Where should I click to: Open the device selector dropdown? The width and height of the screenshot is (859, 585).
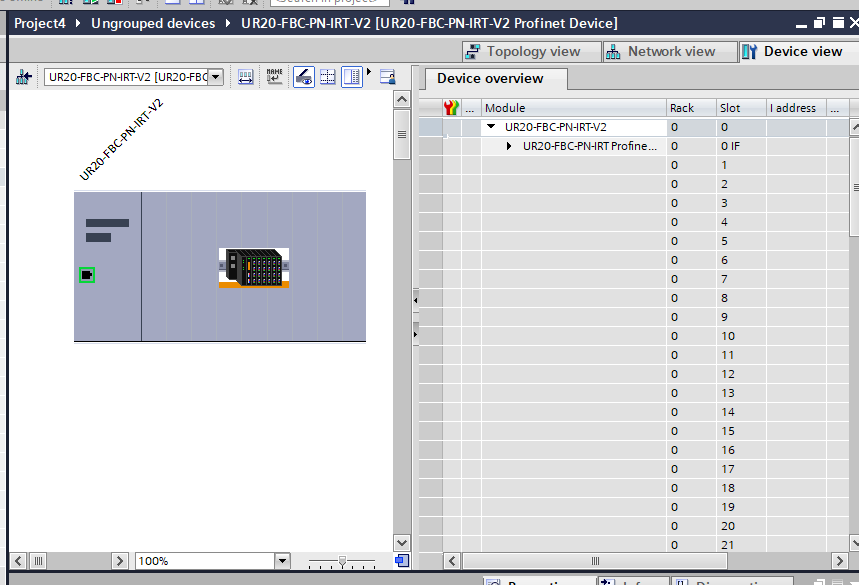point(216,77)
